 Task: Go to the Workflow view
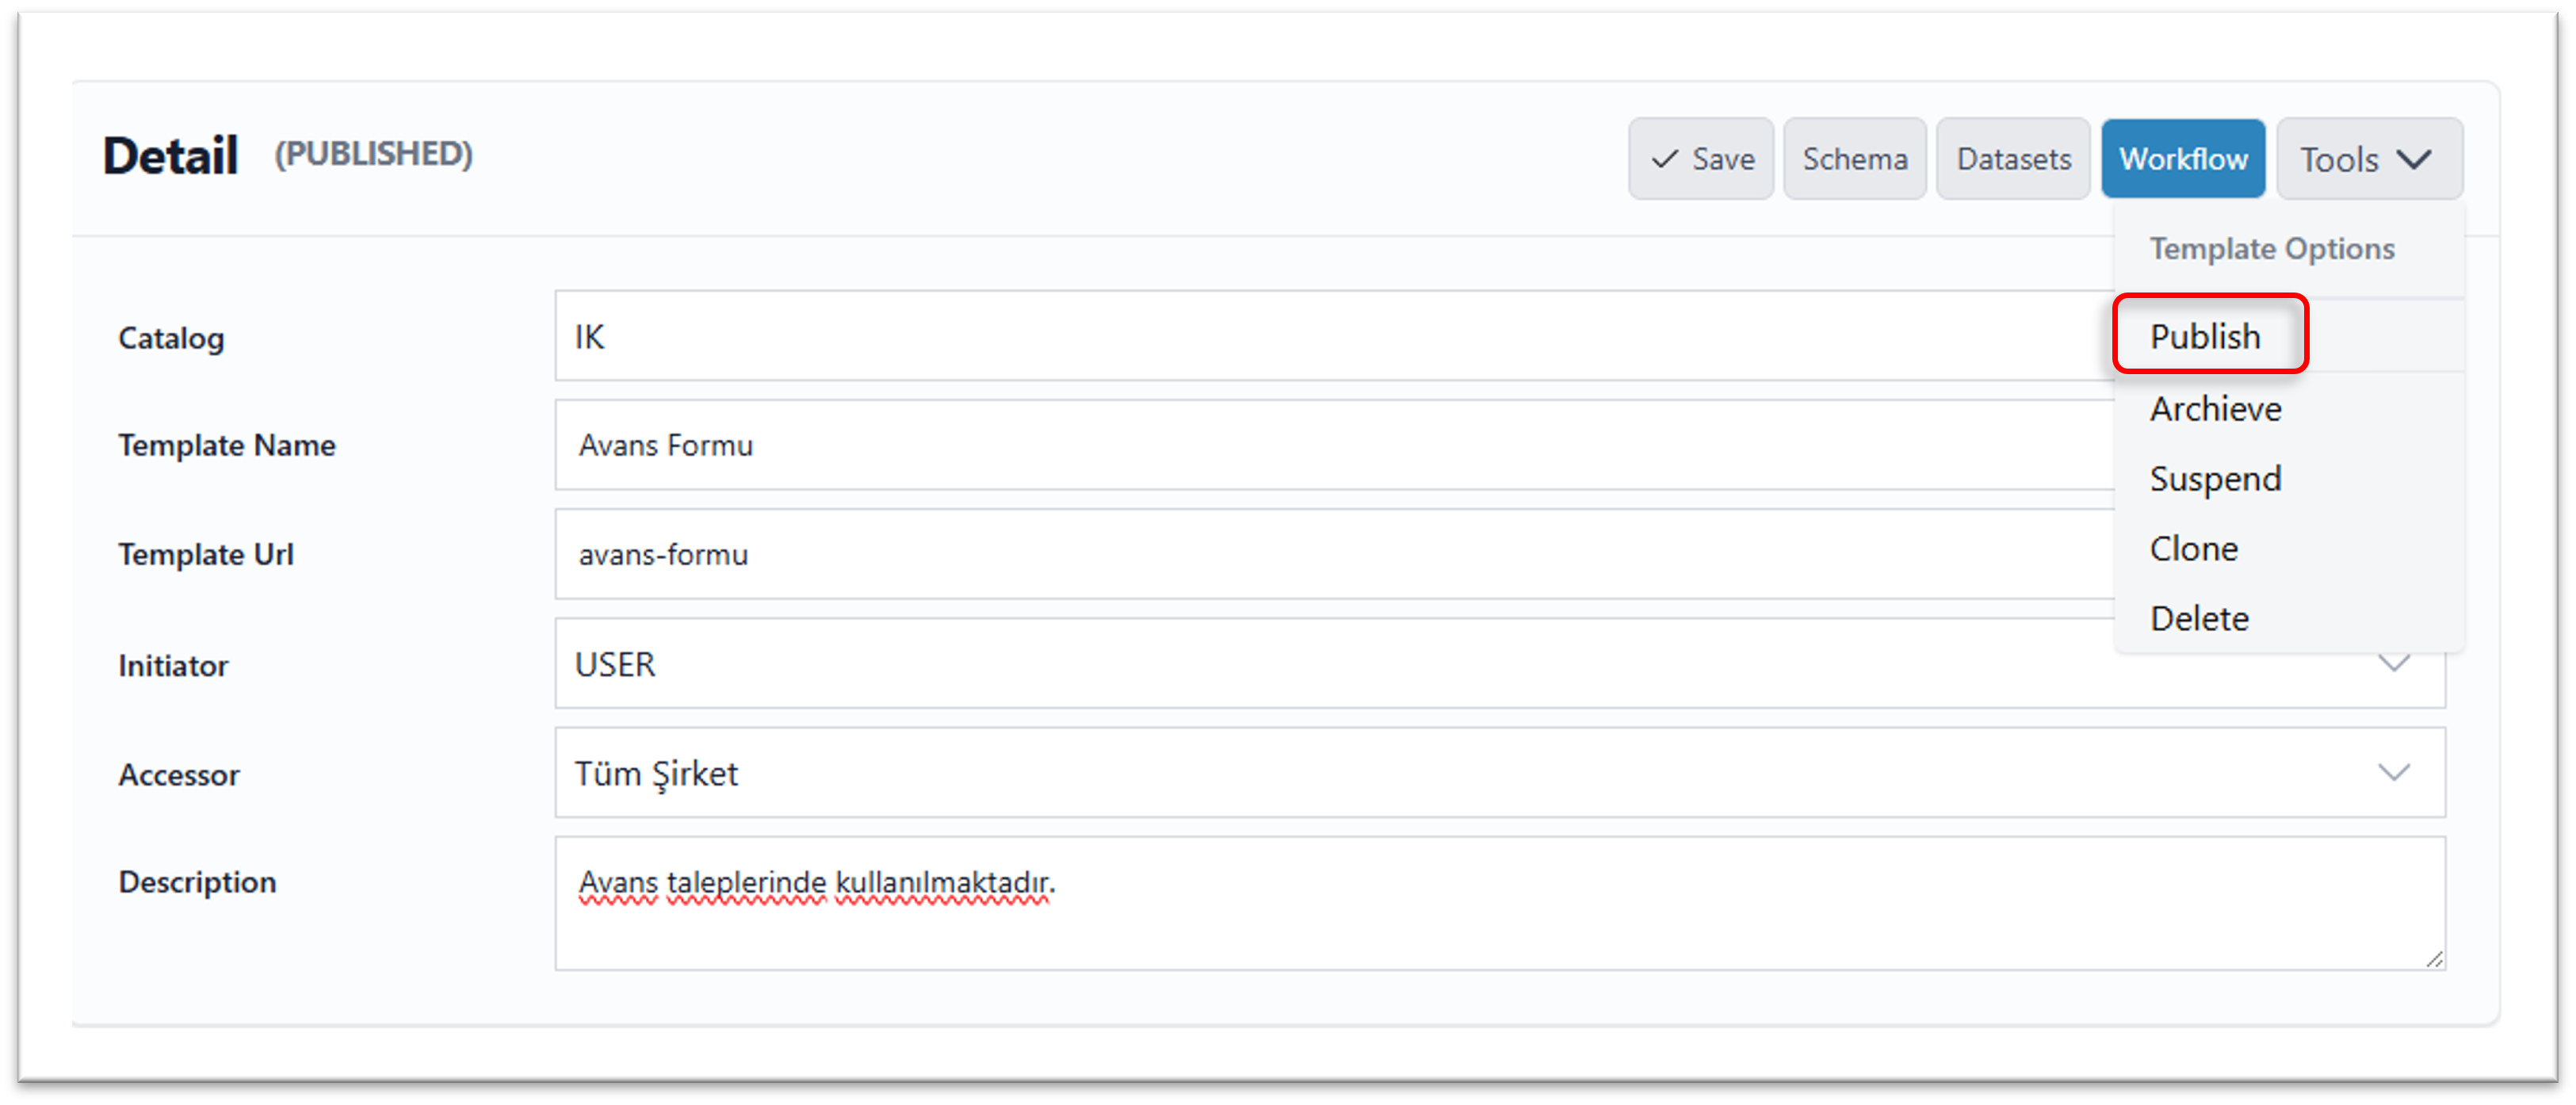(2183, 159)
